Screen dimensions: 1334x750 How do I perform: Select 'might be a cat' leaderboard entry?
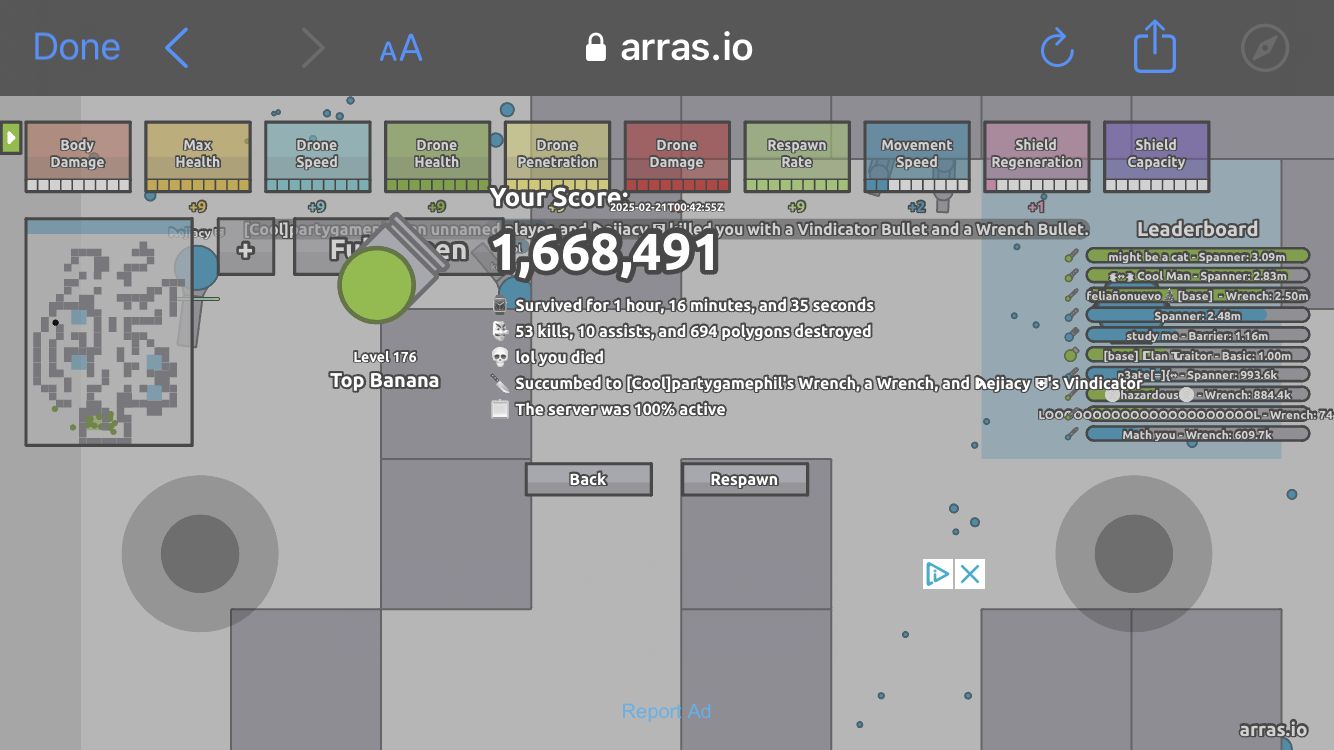[x=1197, y=256]
